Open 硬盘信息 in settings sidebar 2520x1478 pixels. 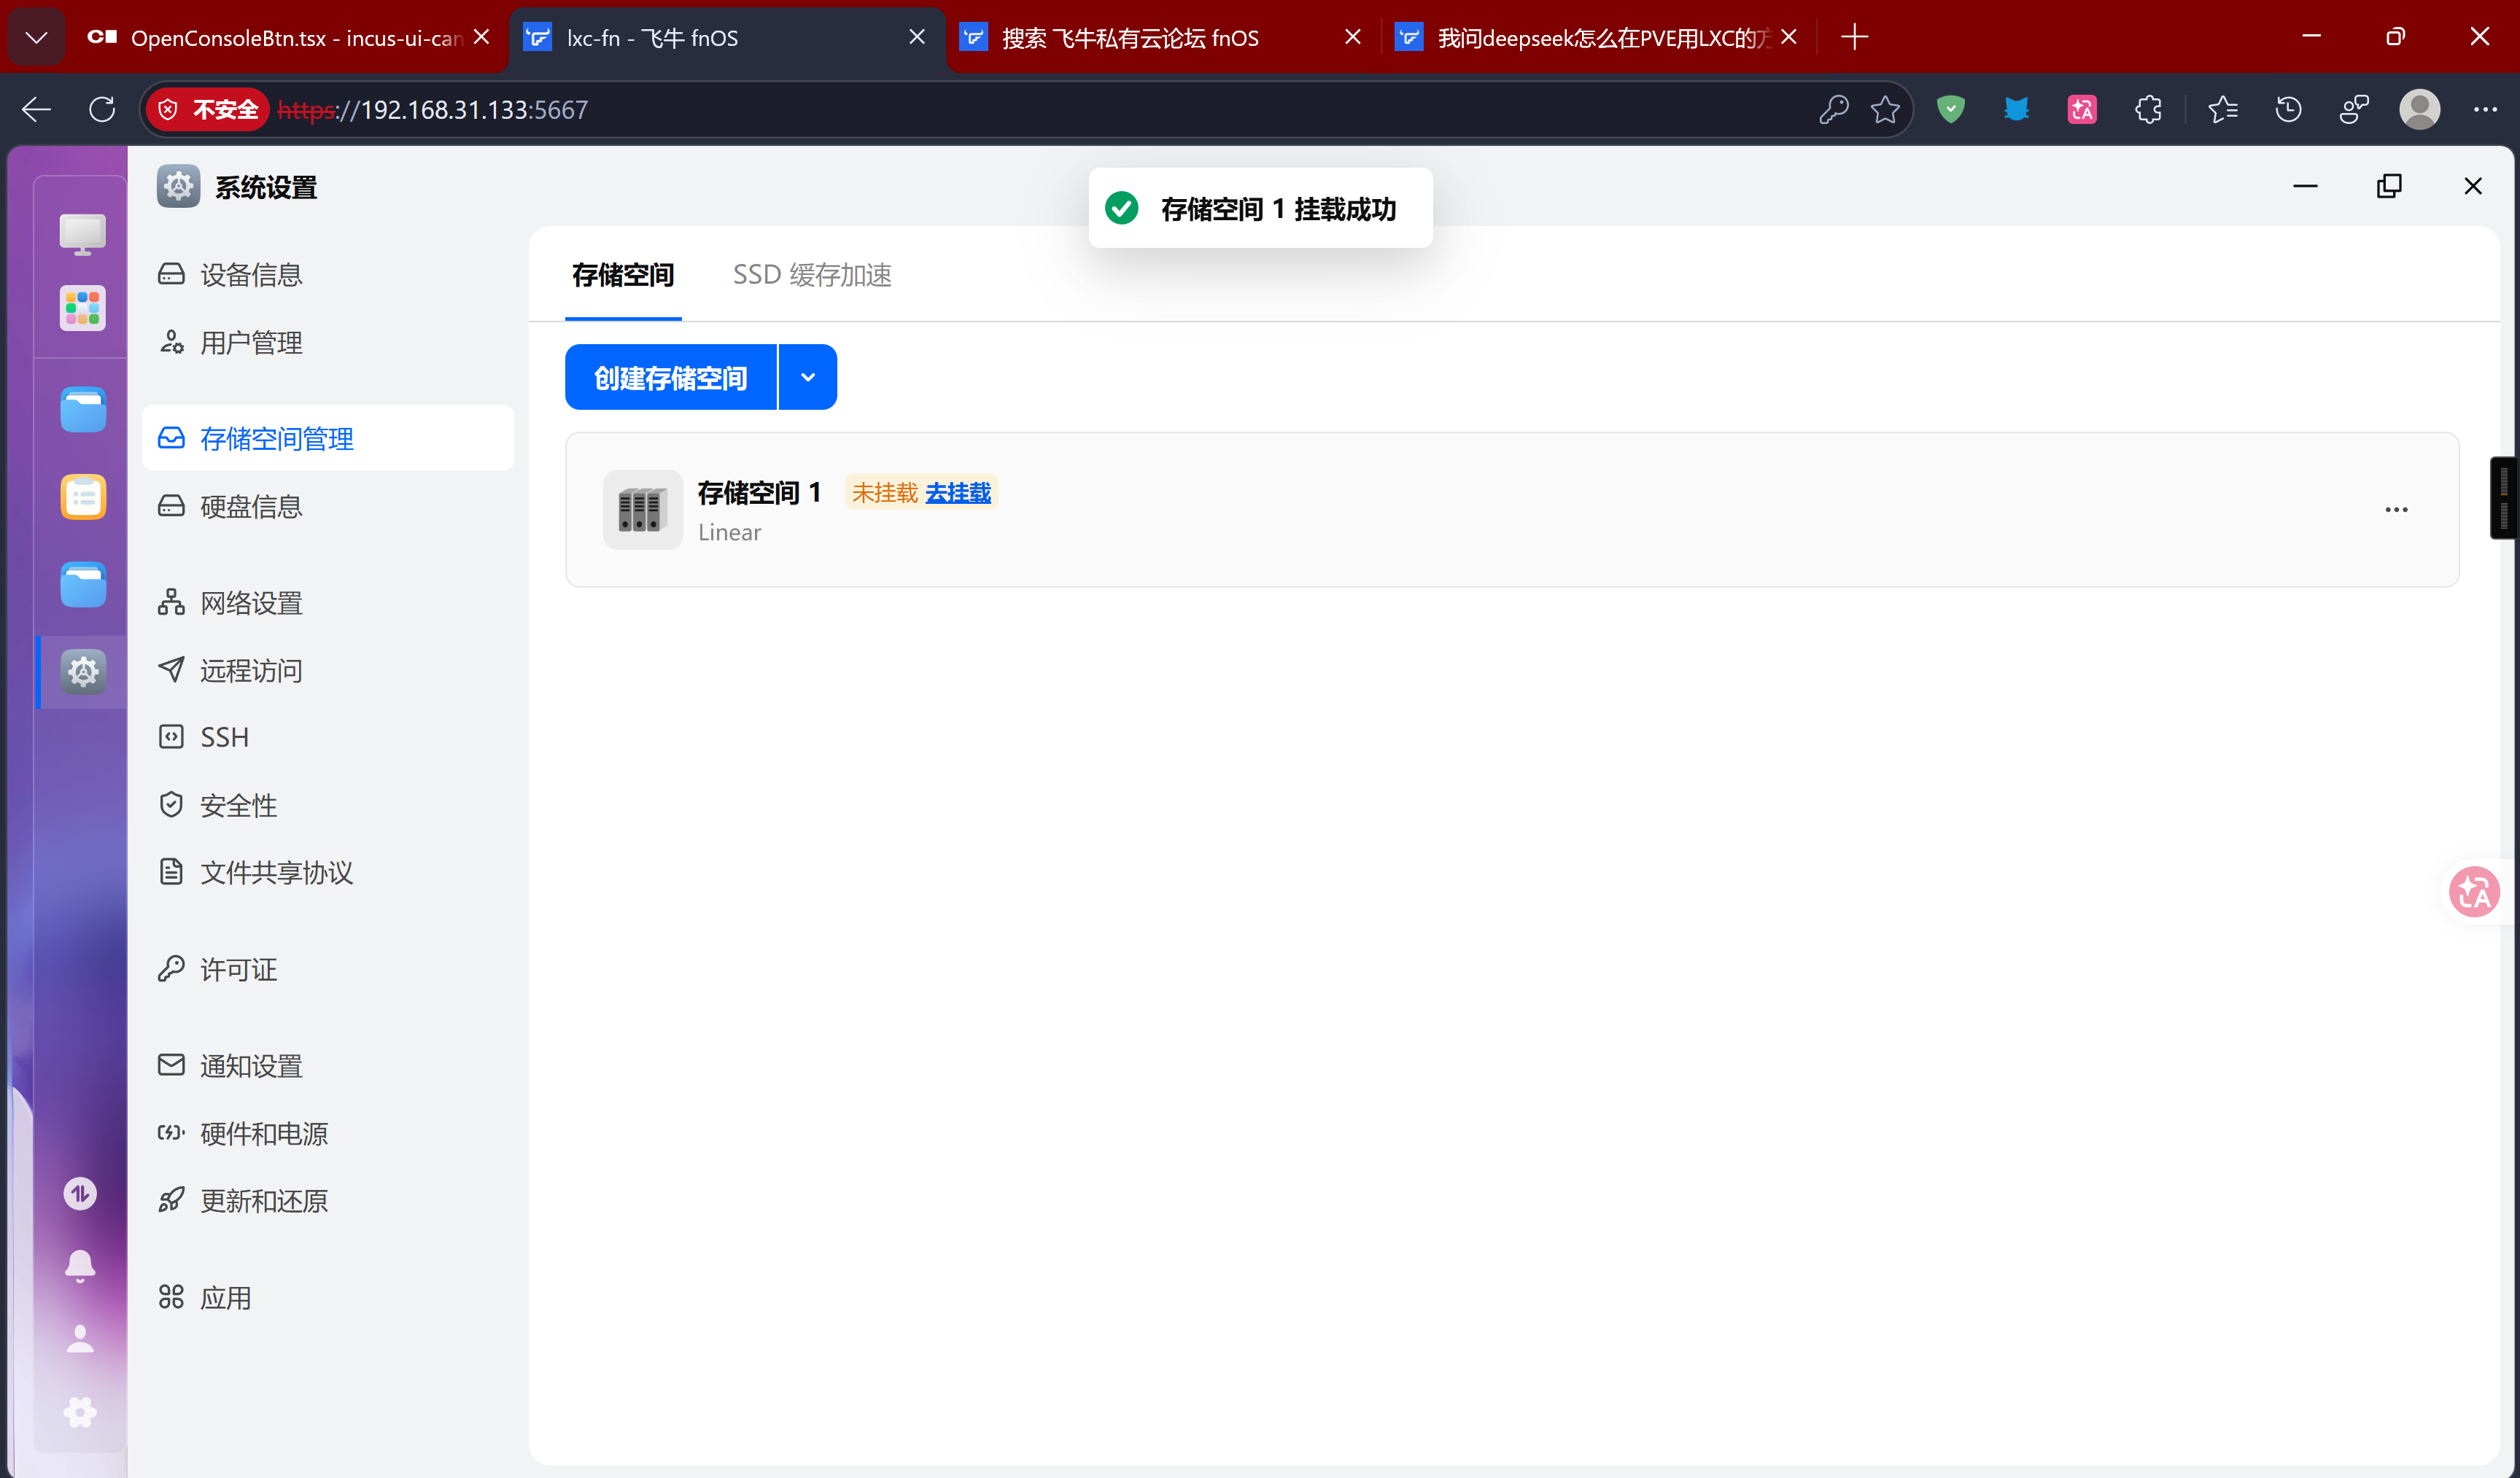tap(251, 507)
